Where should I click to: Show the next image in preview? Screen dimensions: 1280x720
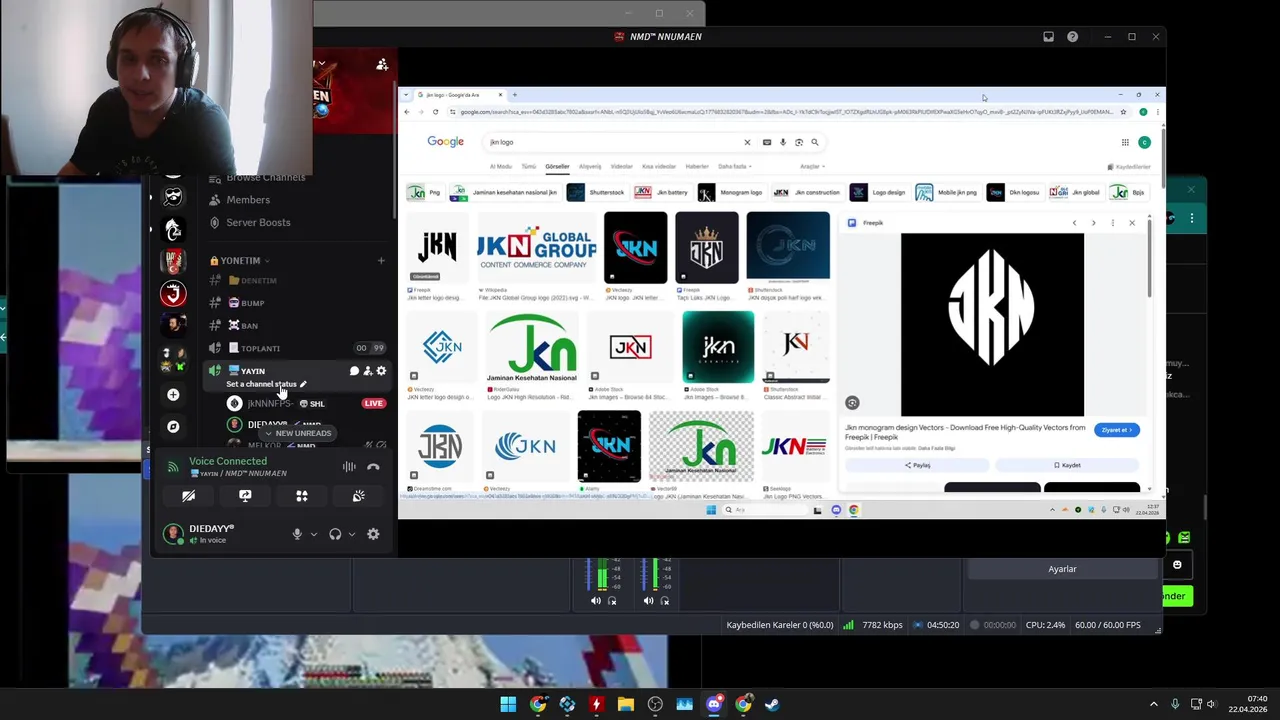(x=1093, y=223)
